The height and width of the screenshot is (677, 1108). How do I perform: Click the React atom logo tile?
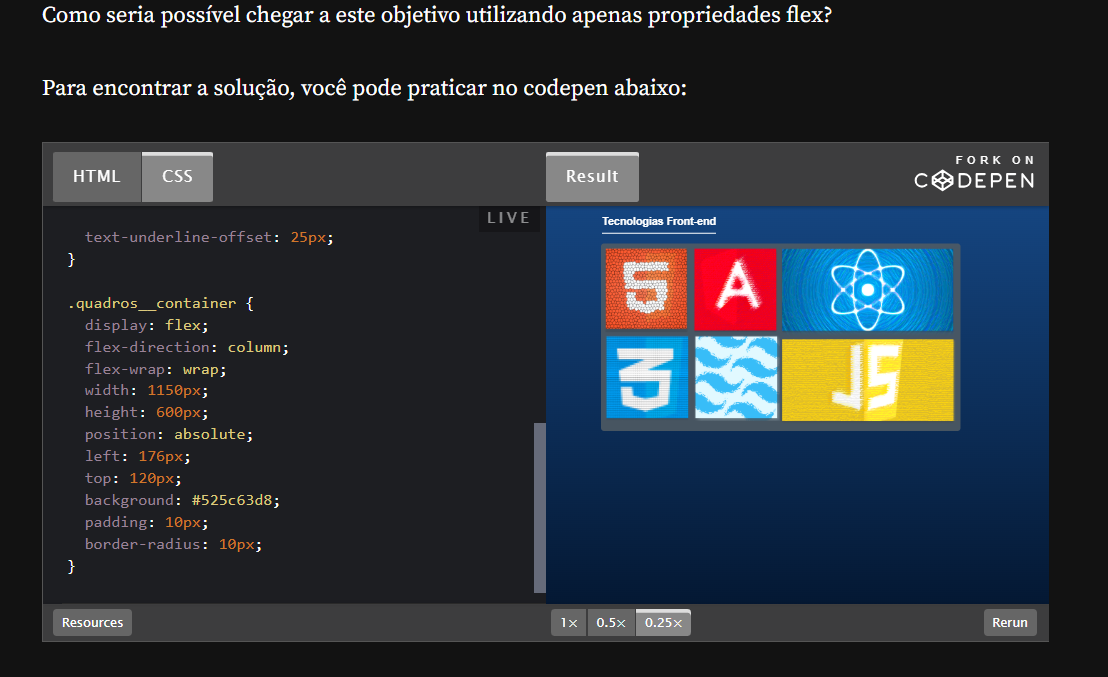[868, 290]
